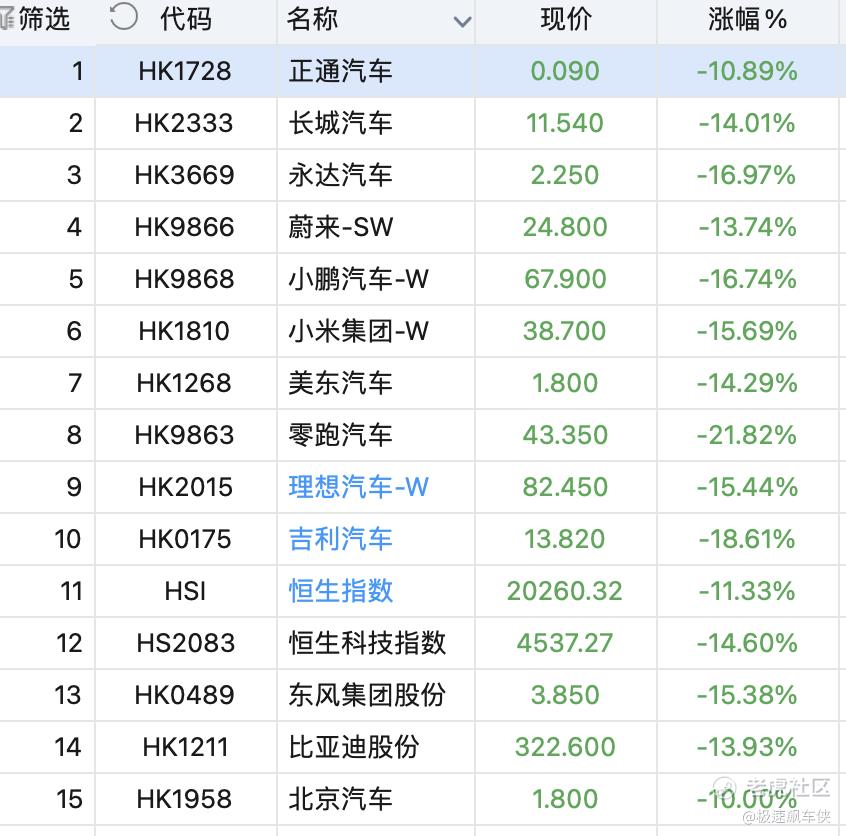
Task: Select 北京汽车 stock name
Action: click(x=340, y=799)
